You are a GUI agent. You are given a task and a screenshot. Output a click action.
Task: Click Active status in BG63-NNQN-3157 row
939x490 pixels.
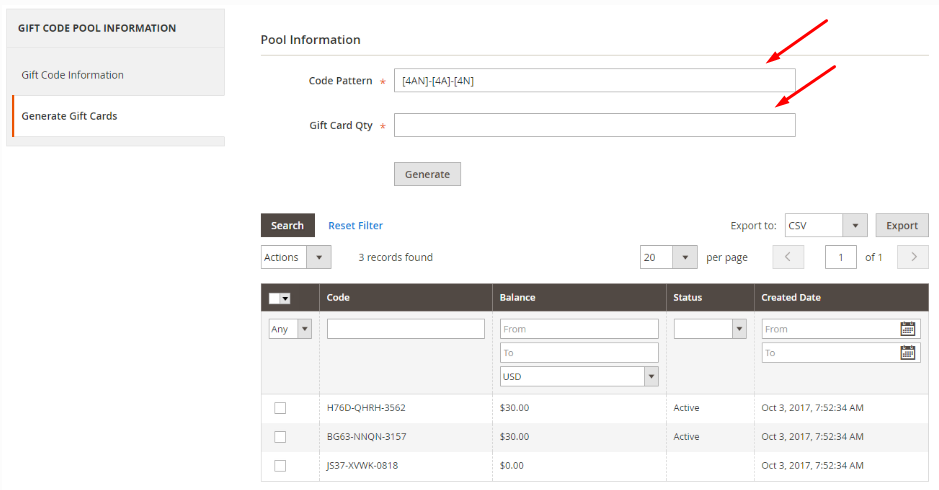pos(686,437)
